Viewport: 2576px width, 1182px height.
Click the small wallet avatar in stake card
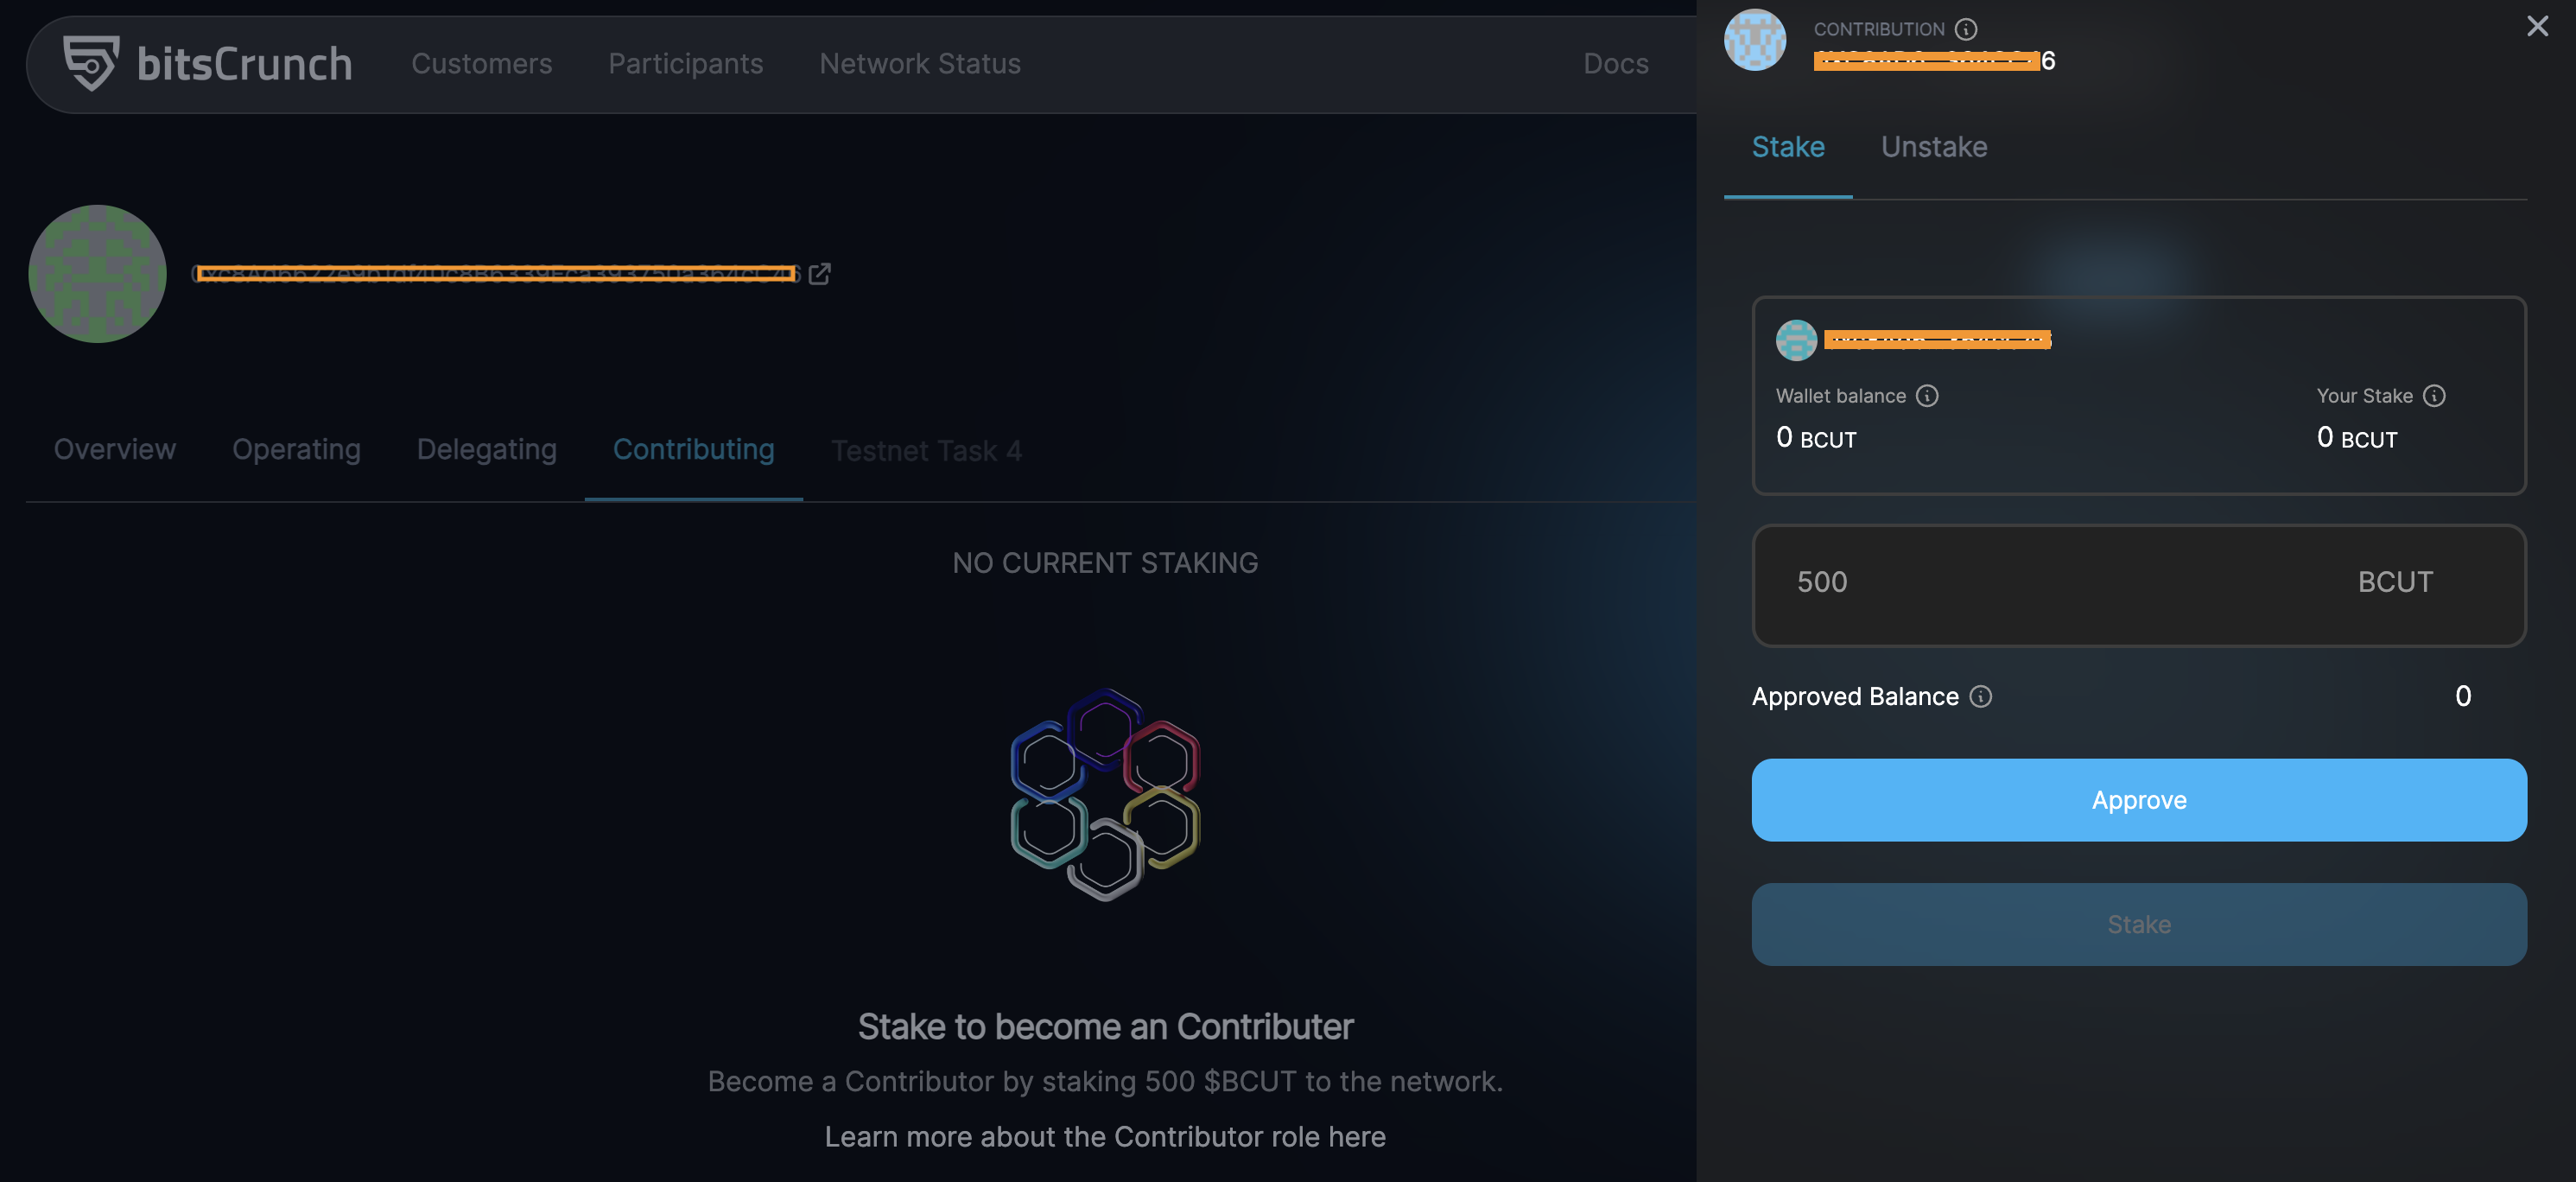[x=1796, y=340]
